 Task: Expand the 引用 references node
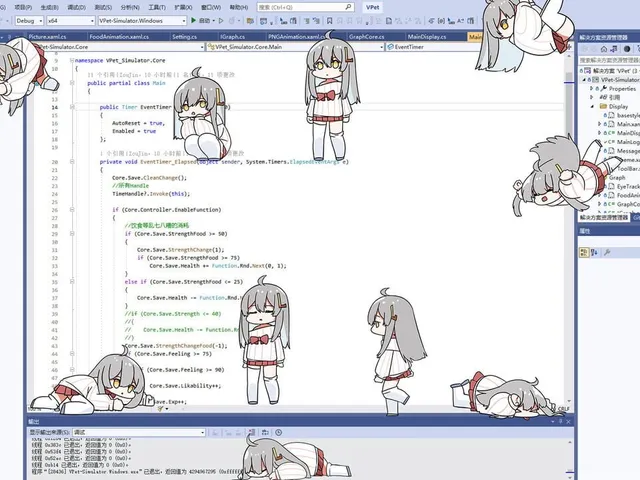[591, 97]
